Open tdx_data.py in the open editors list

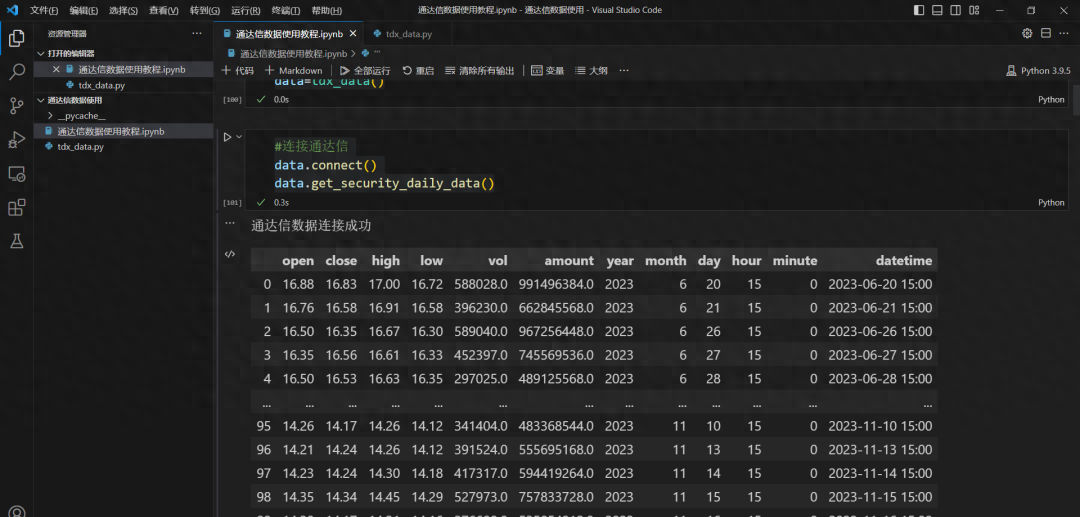click(x=101, y=85)
